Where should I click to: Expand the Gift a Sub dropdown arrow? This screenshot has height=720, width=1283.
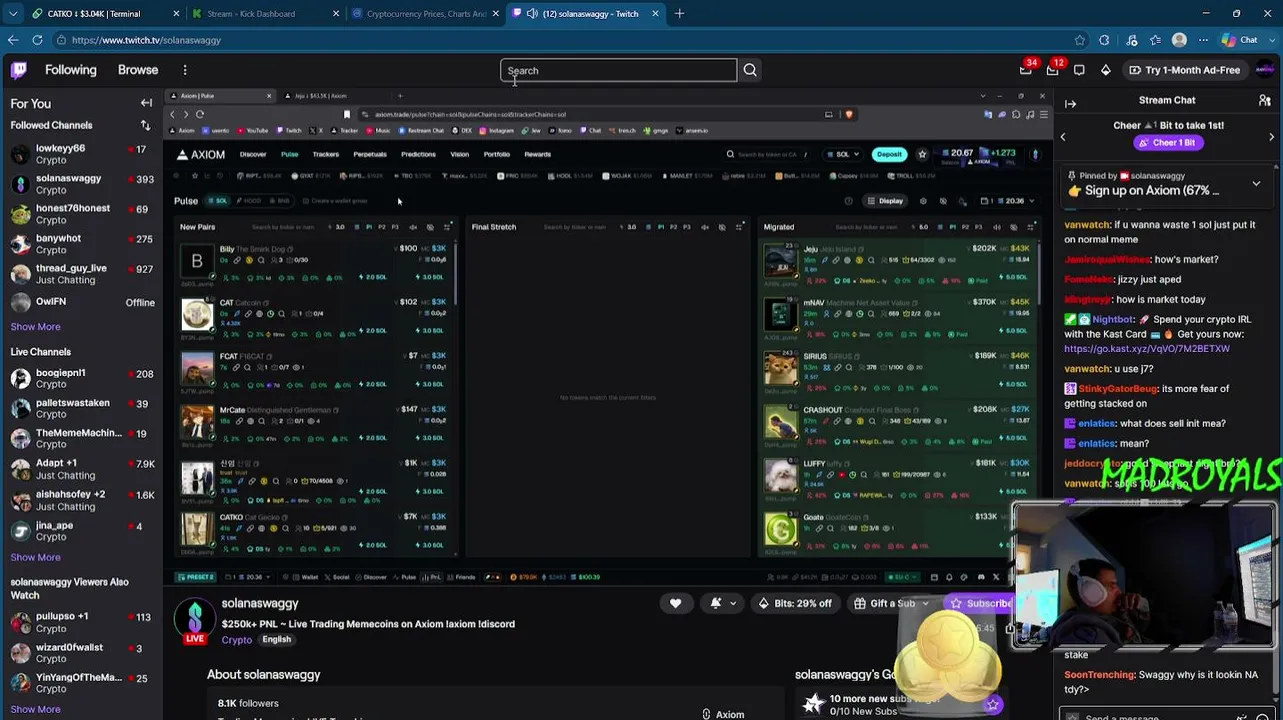pyautogui.click(x=925, y=603)
